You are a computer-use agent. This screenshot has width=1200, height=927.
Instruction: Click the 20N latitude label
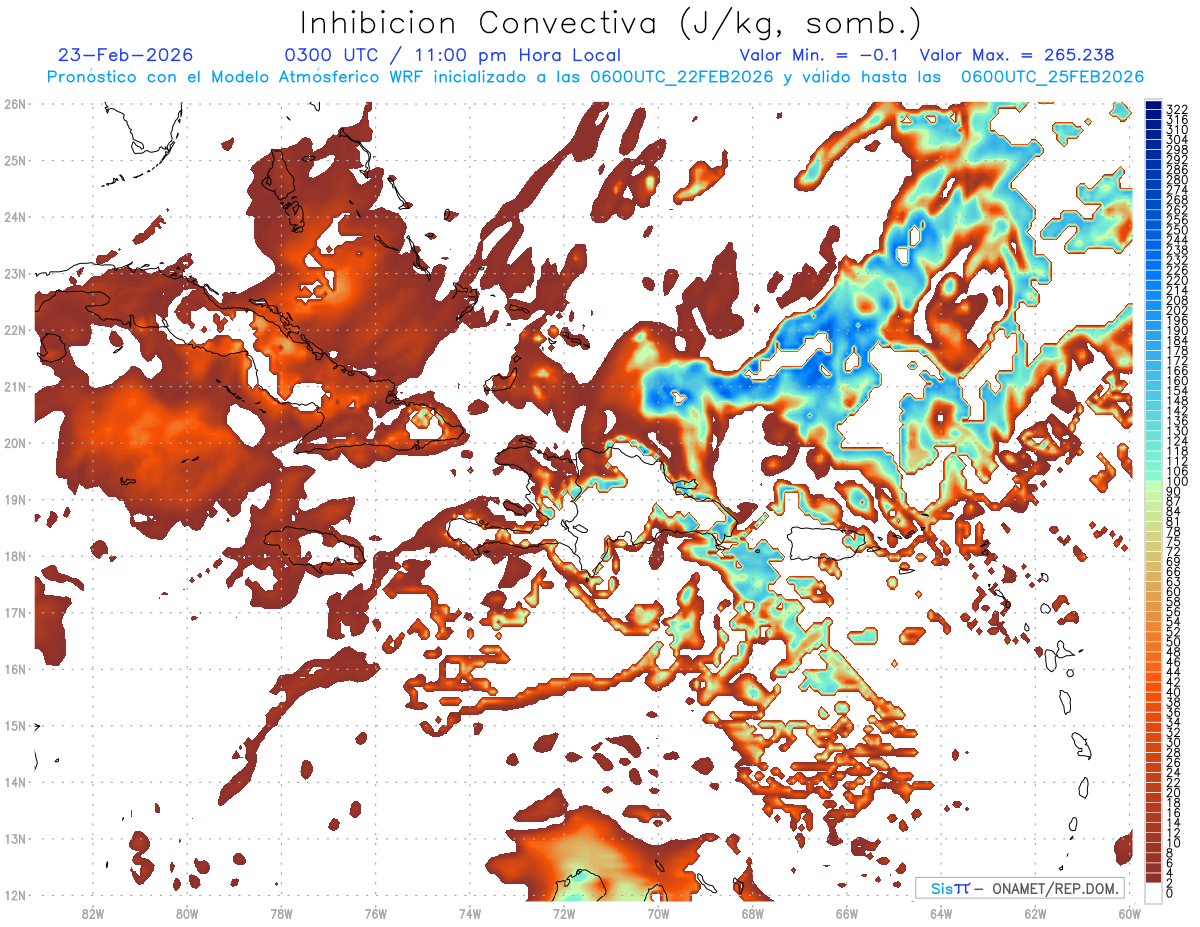pyautogui.click(x=14, y=443)
